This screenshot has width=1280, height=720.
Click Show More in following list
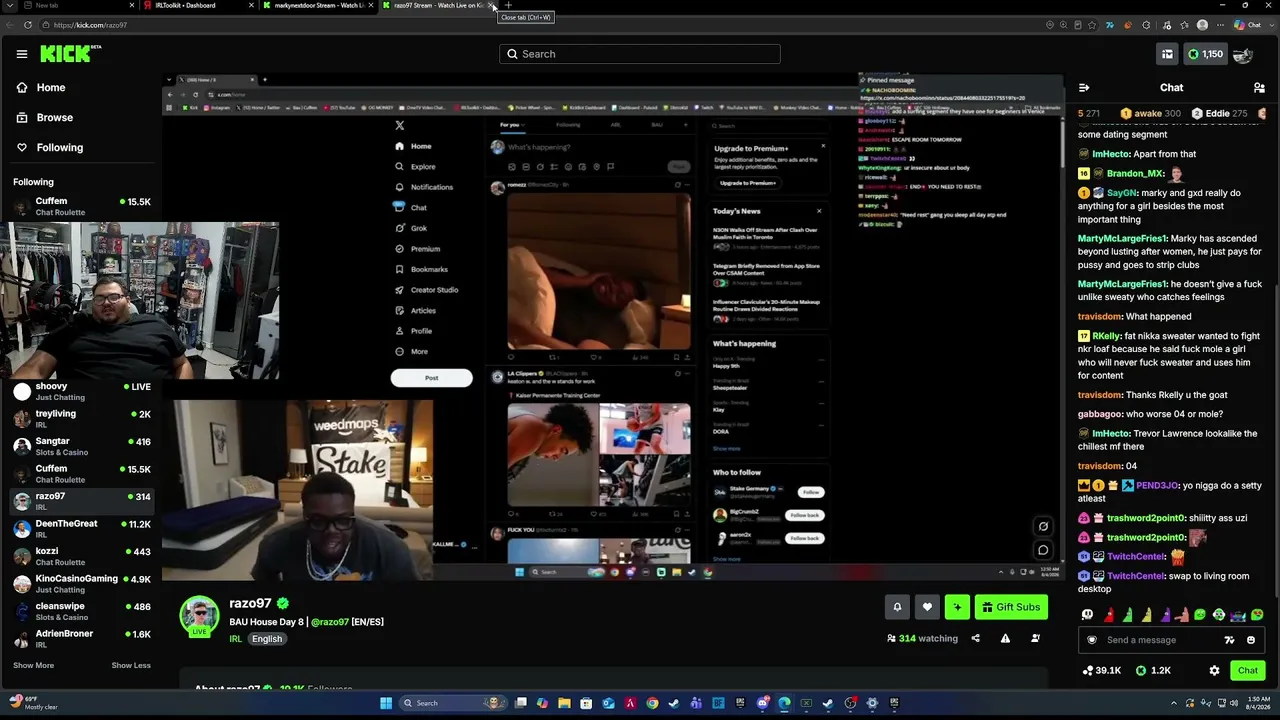tap(33, 666)
